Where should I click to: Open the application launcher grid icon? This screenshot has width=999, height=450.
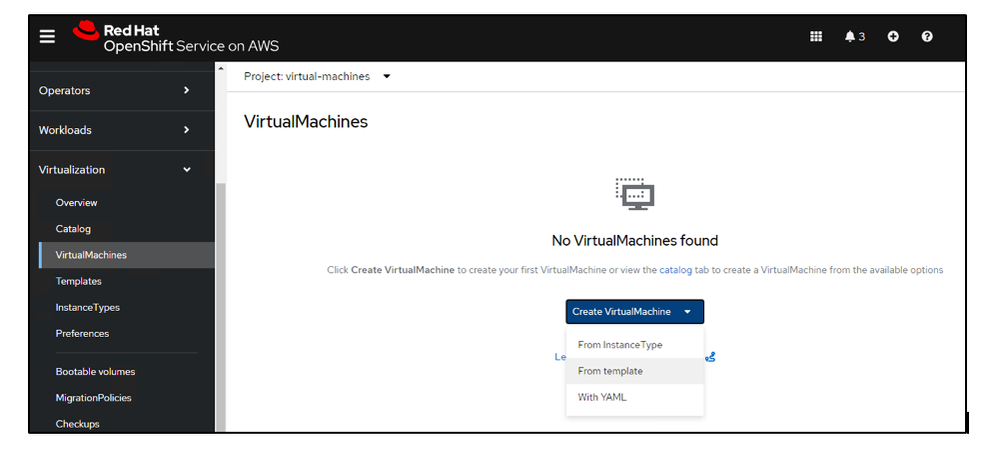click(x=816, y=37)
